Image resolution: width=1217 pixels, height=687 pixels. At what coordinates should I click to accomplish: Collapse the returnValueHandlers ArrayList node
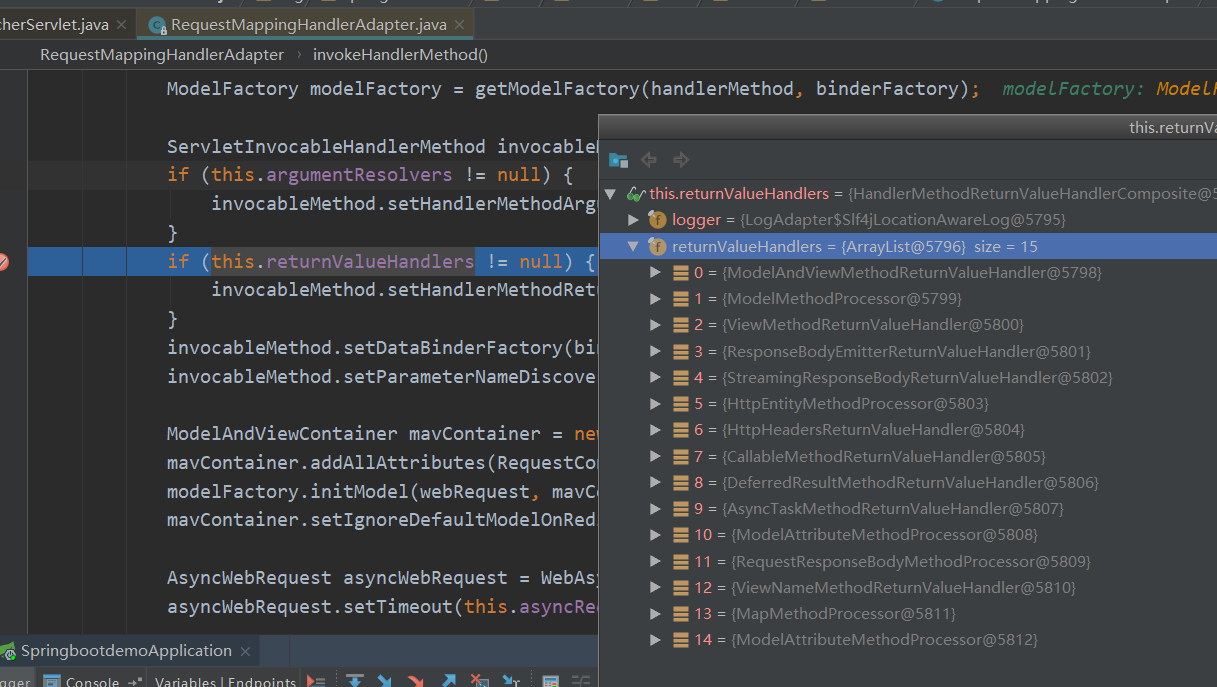click(x=633, y=246)
